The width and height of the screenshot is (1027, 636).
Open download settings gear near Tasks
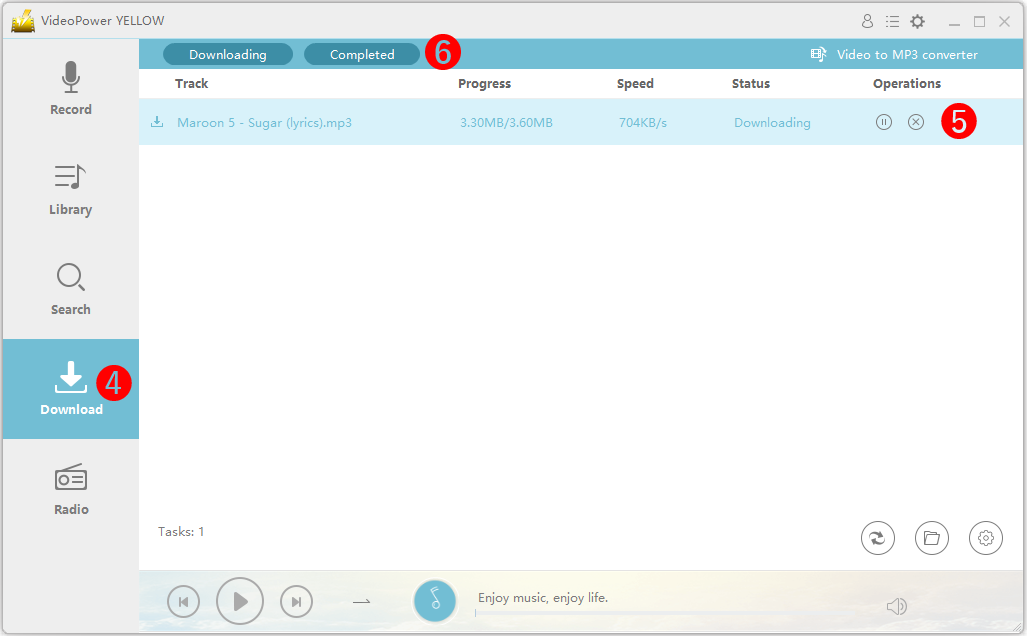986,538
